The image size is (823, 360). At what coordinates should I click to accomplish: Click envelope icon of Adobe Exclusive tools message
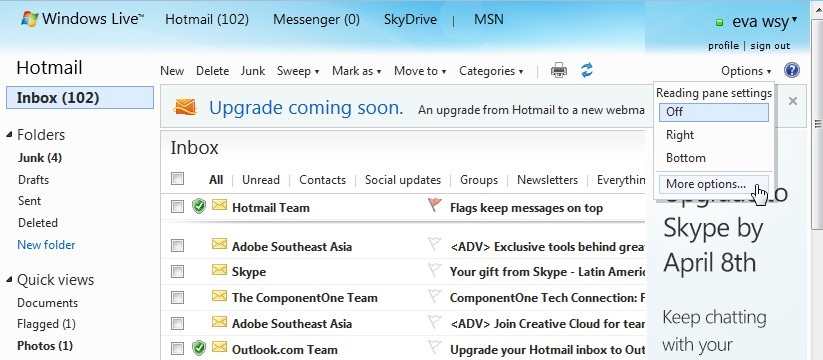(219, 244)
